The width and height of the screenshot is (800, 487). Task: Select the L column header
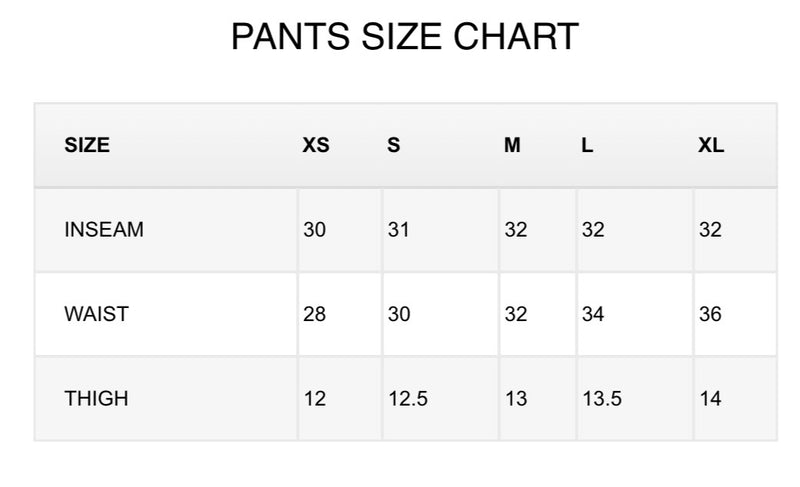587,145
